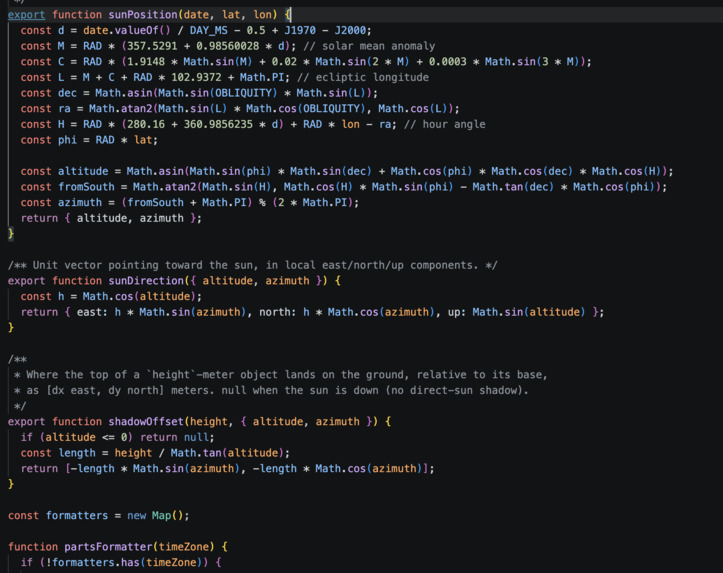
Task: Click 'if (altitude <= 0) return null;' line
Action: click(x=118, y=438)
